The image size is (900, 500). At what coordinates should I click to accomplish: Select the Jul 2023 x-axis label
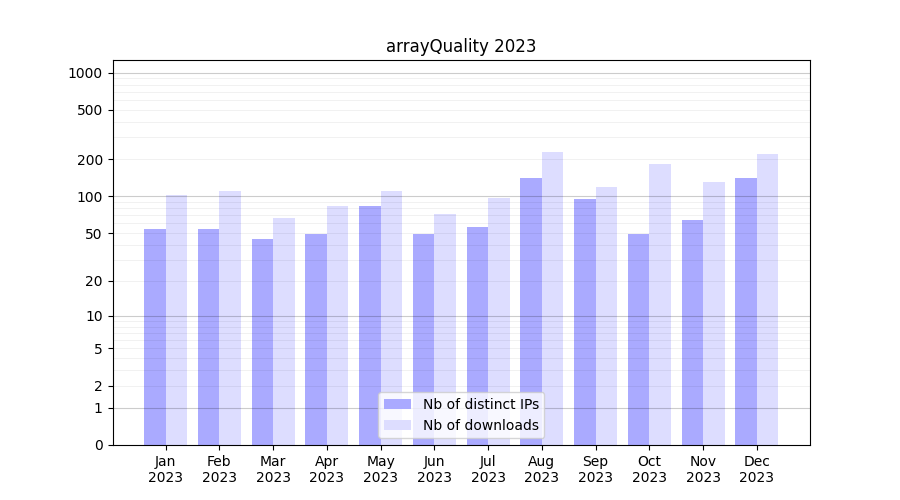[x=488, y=469]
